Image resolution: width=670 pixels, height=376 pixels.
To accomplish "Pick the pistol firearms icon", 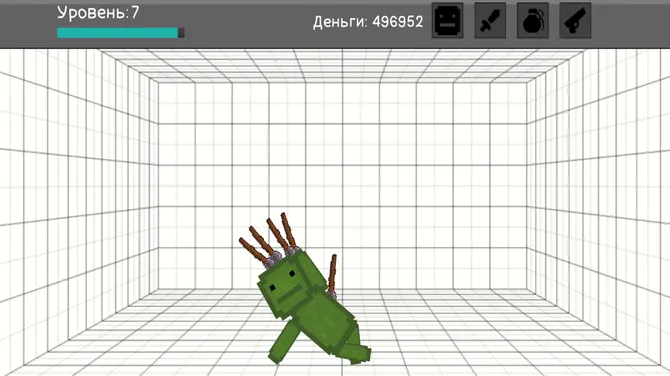I will click(x=576, y=21).
